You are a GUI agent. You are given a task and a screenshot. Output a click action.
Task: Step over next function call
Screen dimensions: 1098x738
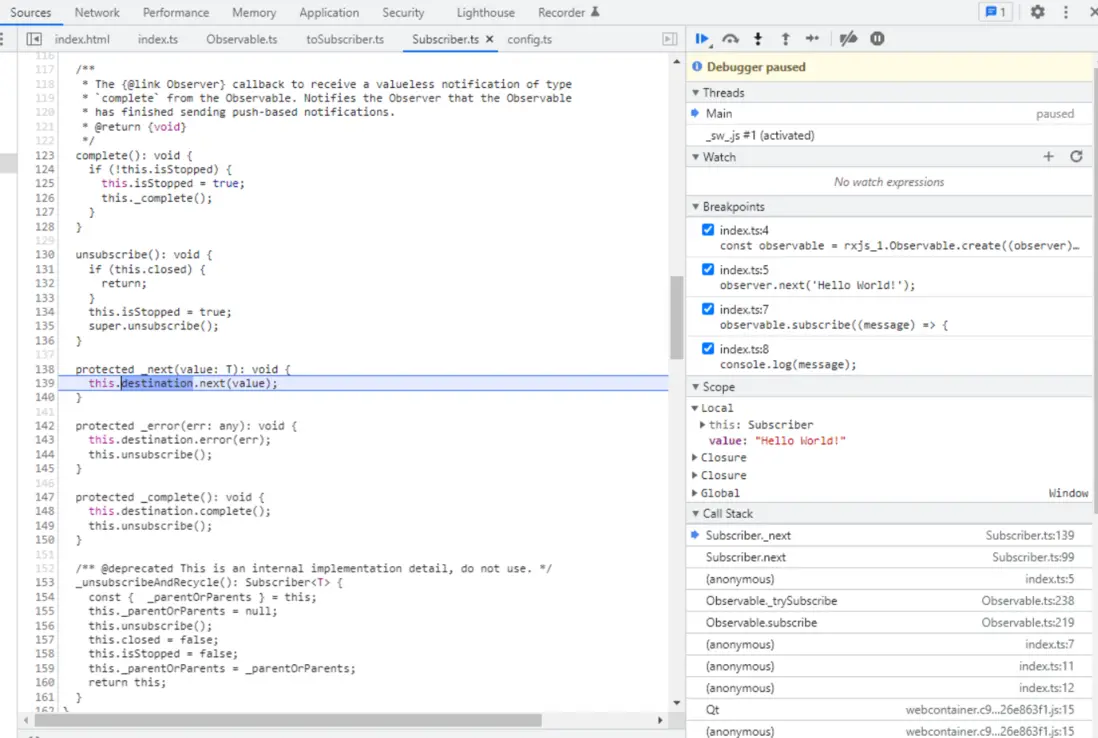(x=731, y=39)
